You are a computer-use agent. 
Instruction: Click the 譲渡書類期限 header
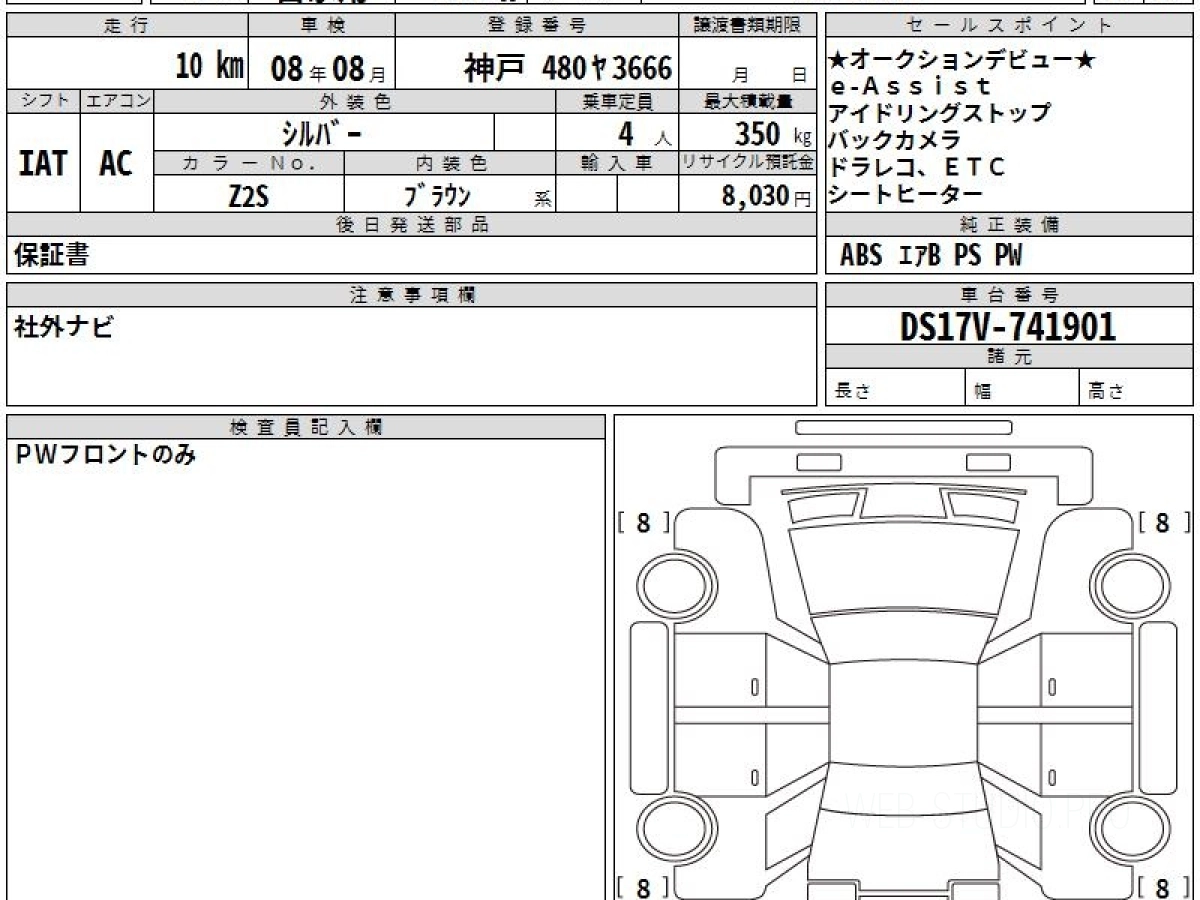coord(748,26)
